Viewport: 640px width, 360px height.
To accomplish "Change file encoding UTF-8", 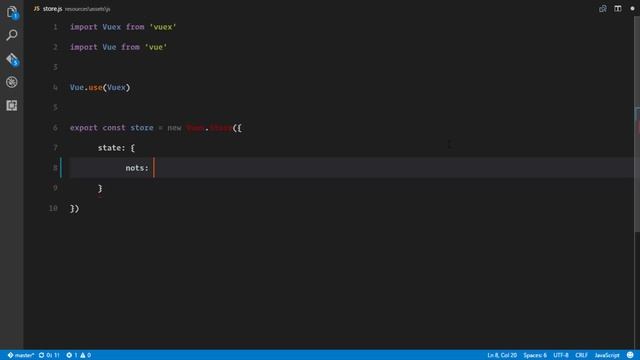I will click(x=561, y=355).
